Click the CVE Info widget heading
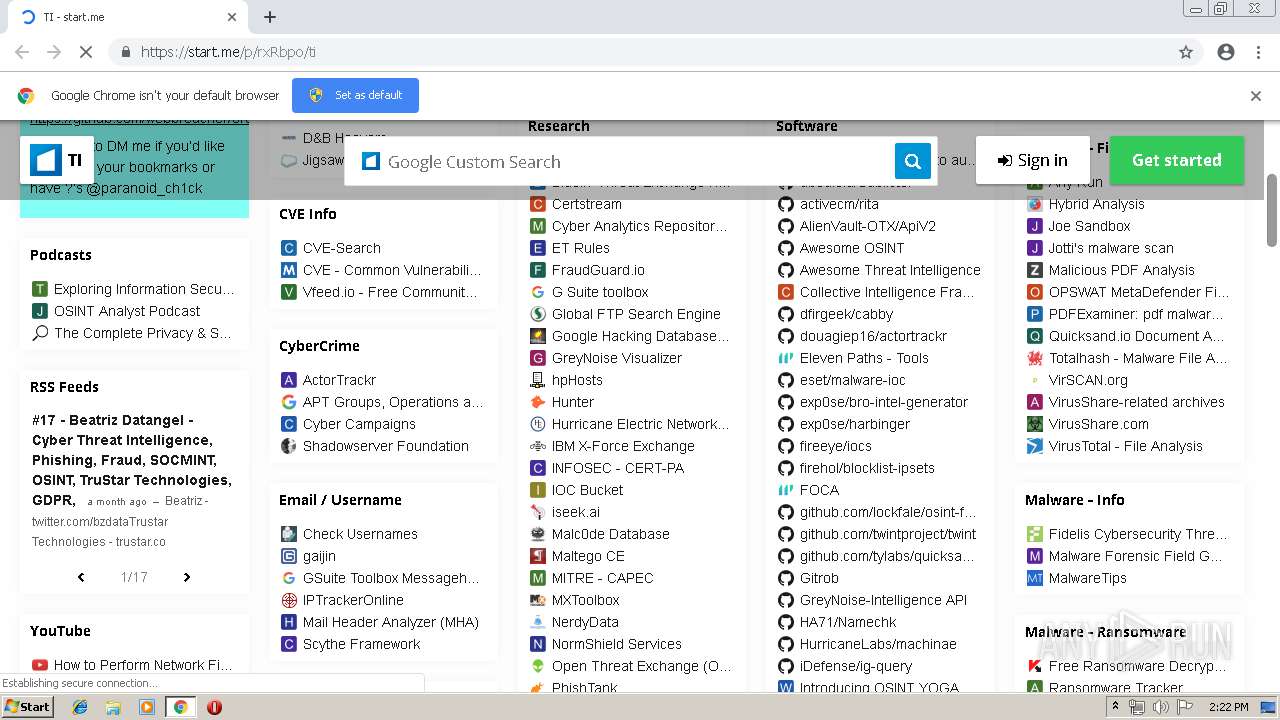This screenshot has height=720, width=1280. [x=308, y=214]
